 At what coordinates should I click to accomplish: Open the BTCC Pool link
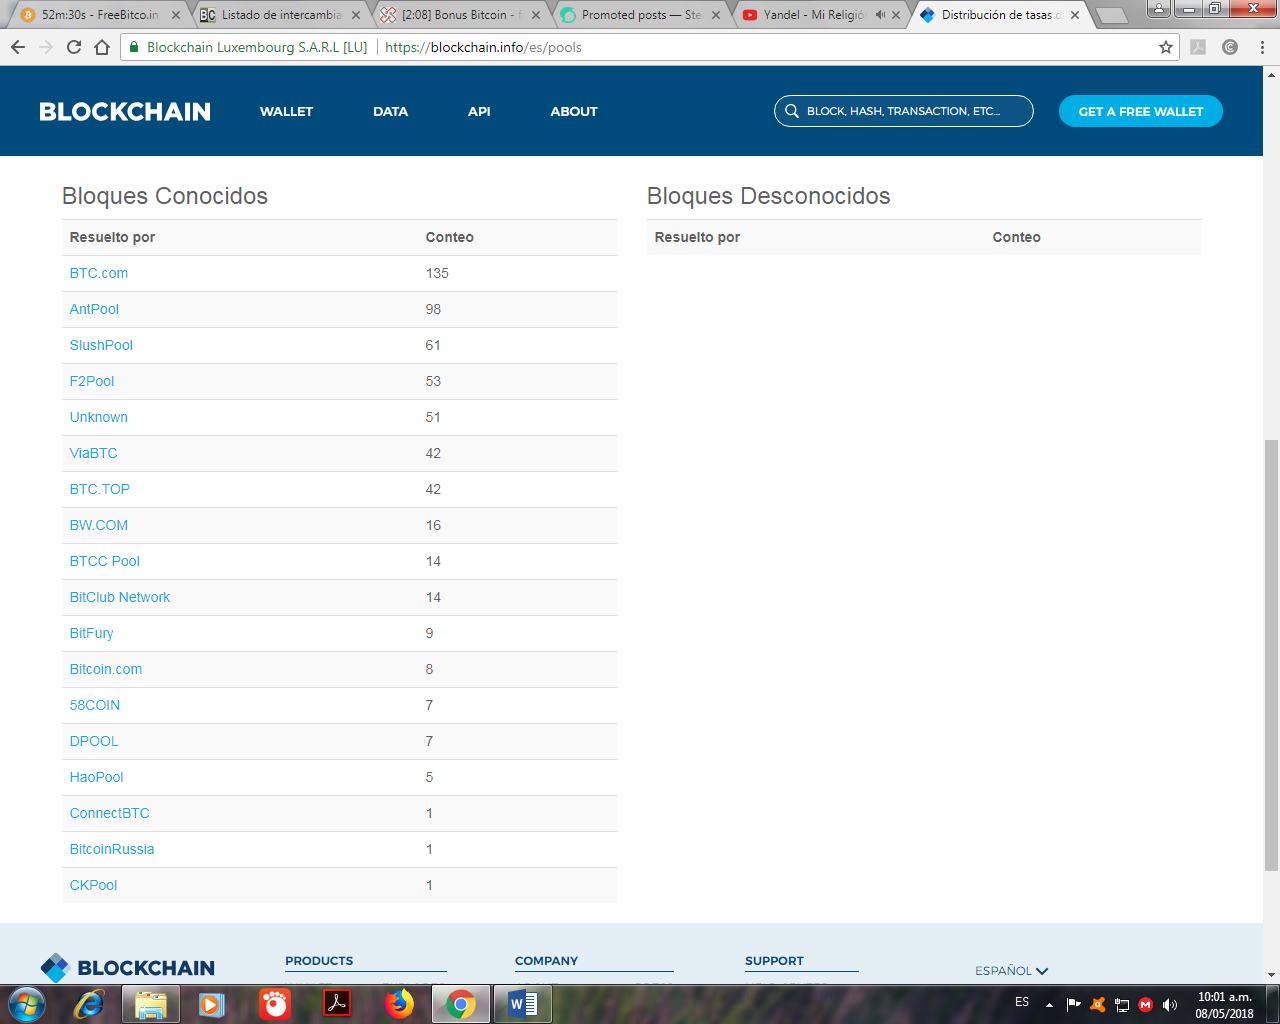pyautogui.click(x=105, y=561)
